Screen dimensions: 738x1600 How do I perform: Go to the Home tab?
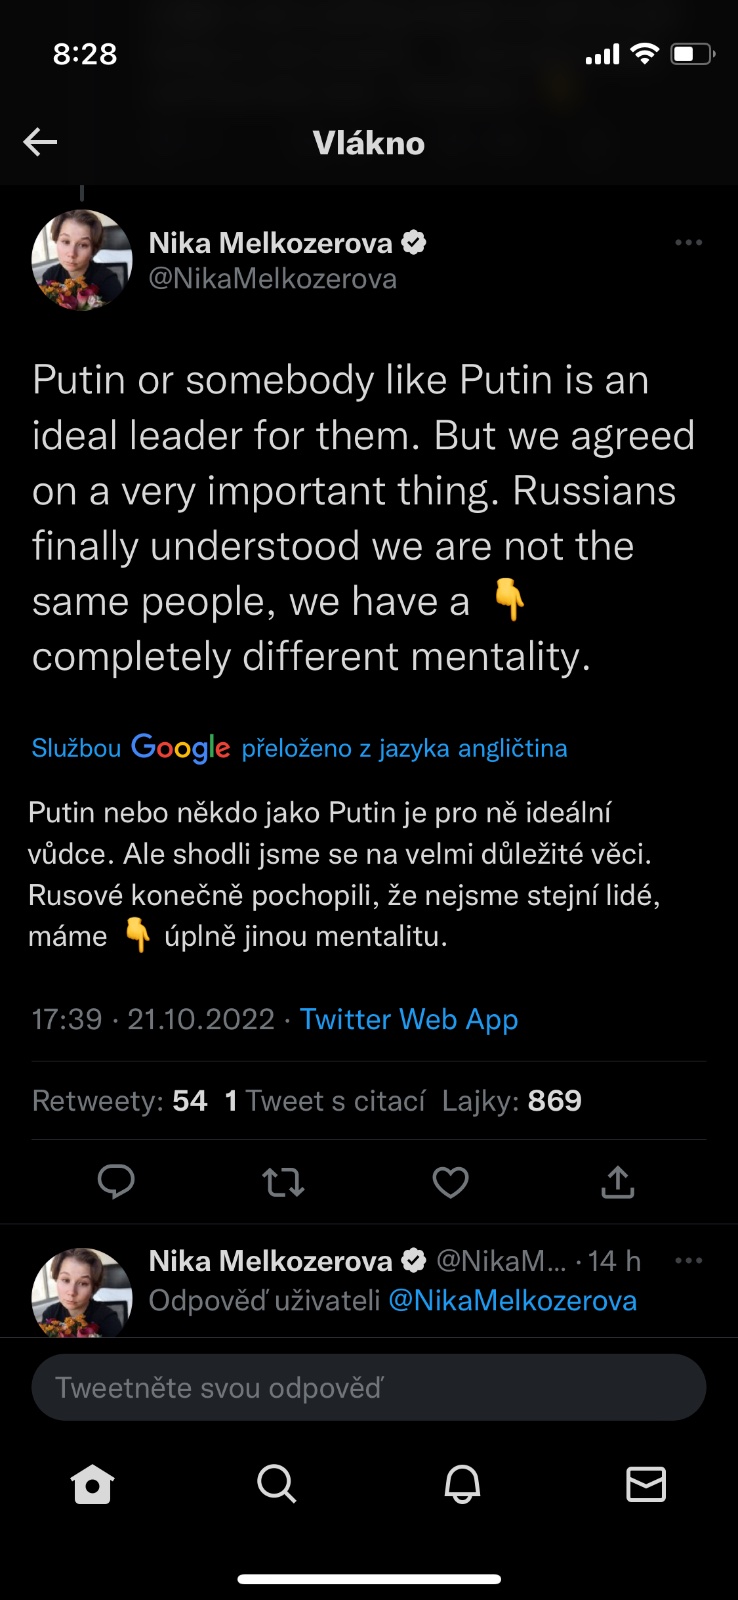click(x=93, y=1485)
